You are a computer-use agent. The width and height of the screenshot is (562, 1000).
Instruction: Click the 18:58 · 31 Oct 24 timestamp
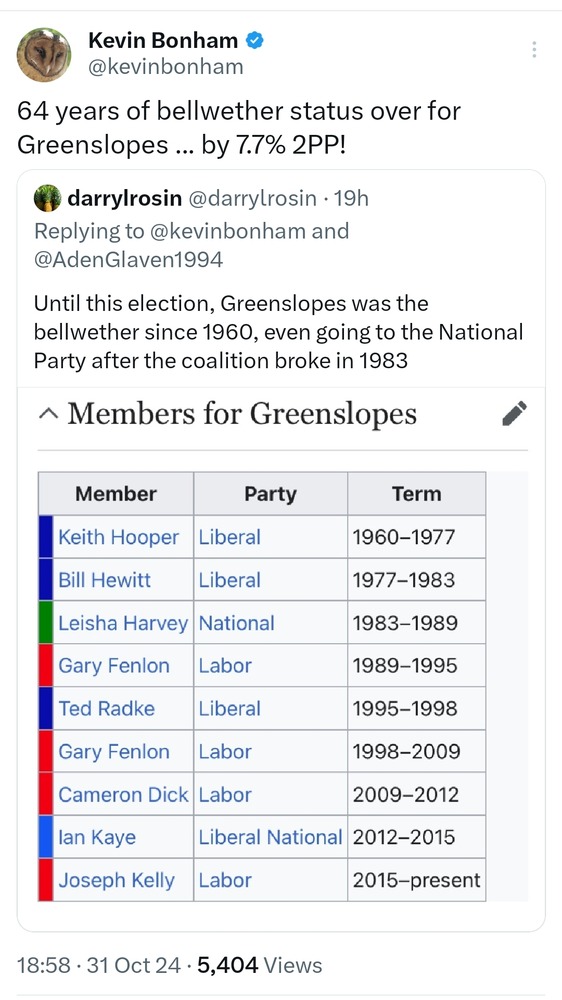point(99,965)
